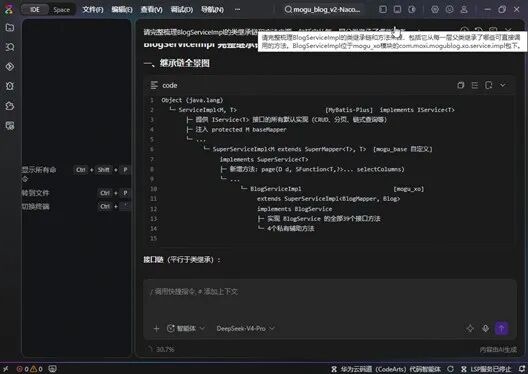Viewport: 528px width, 374px height.
Task: Open the sidebar icon below the debug icon
Action: point(10,106)
